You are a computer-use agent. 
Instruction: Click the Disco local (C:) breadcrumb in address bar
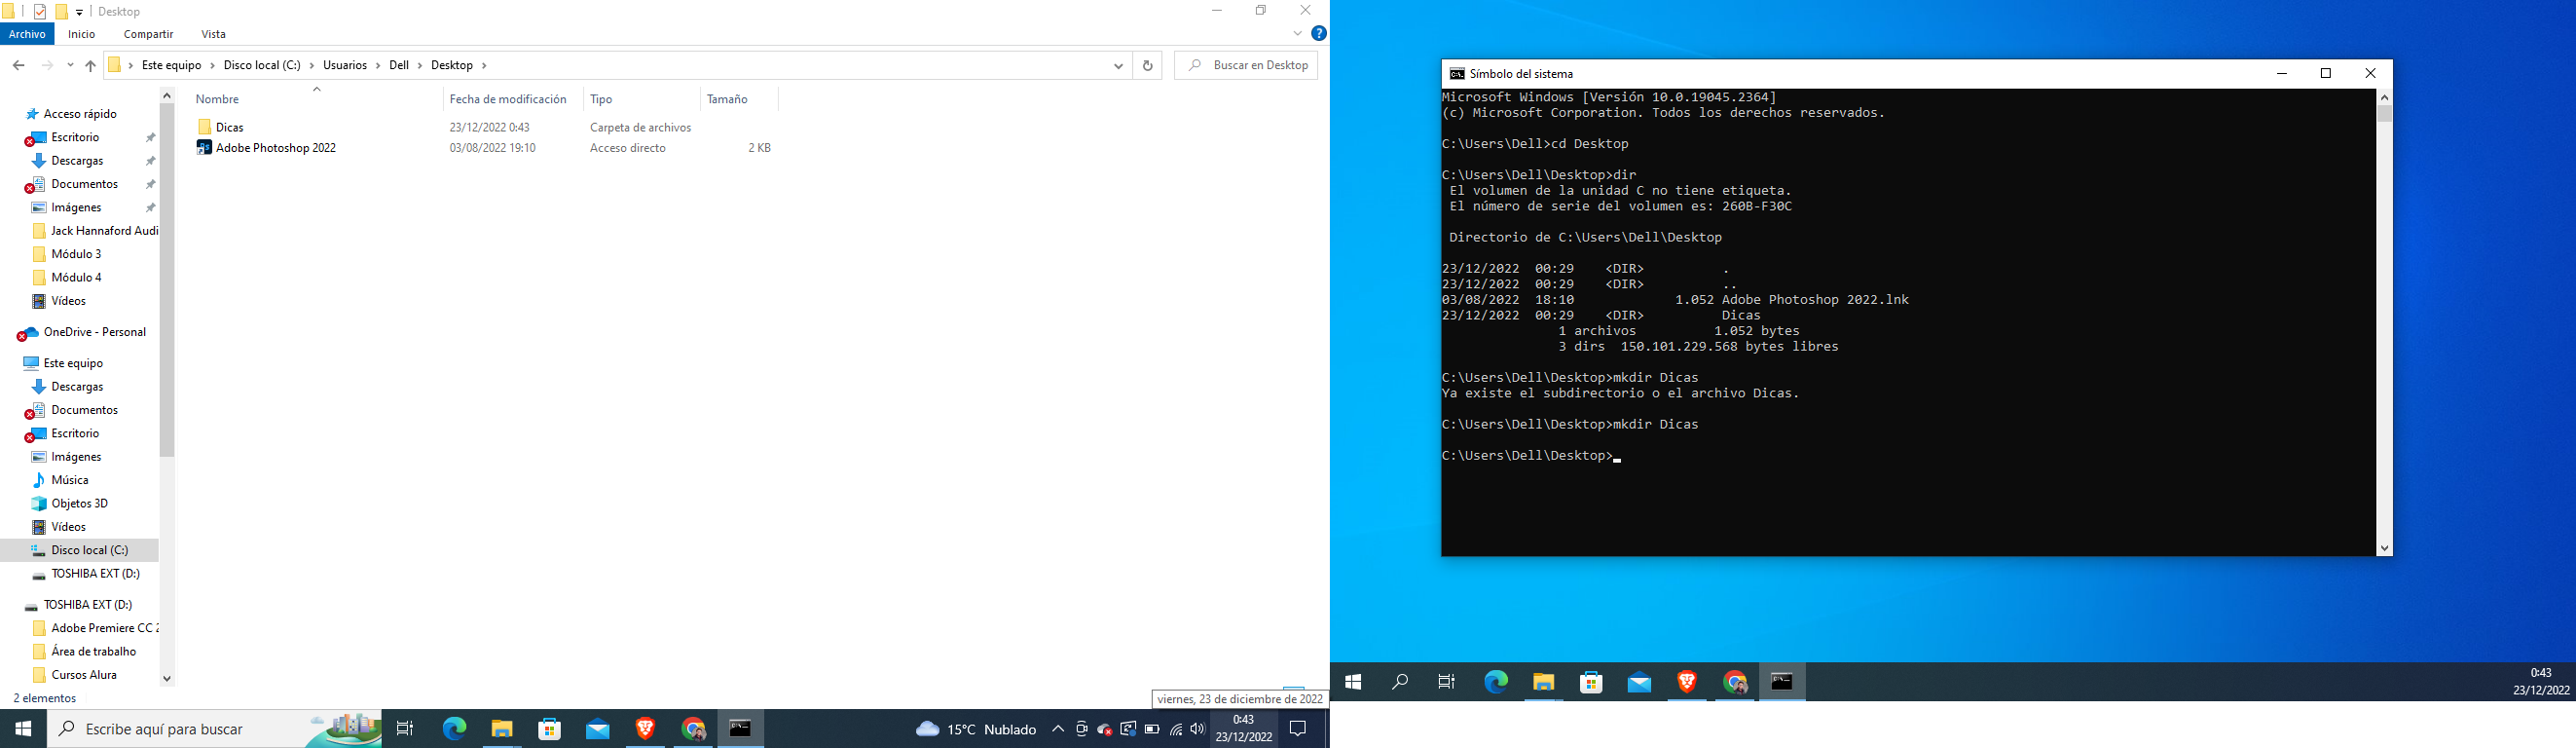262,65
